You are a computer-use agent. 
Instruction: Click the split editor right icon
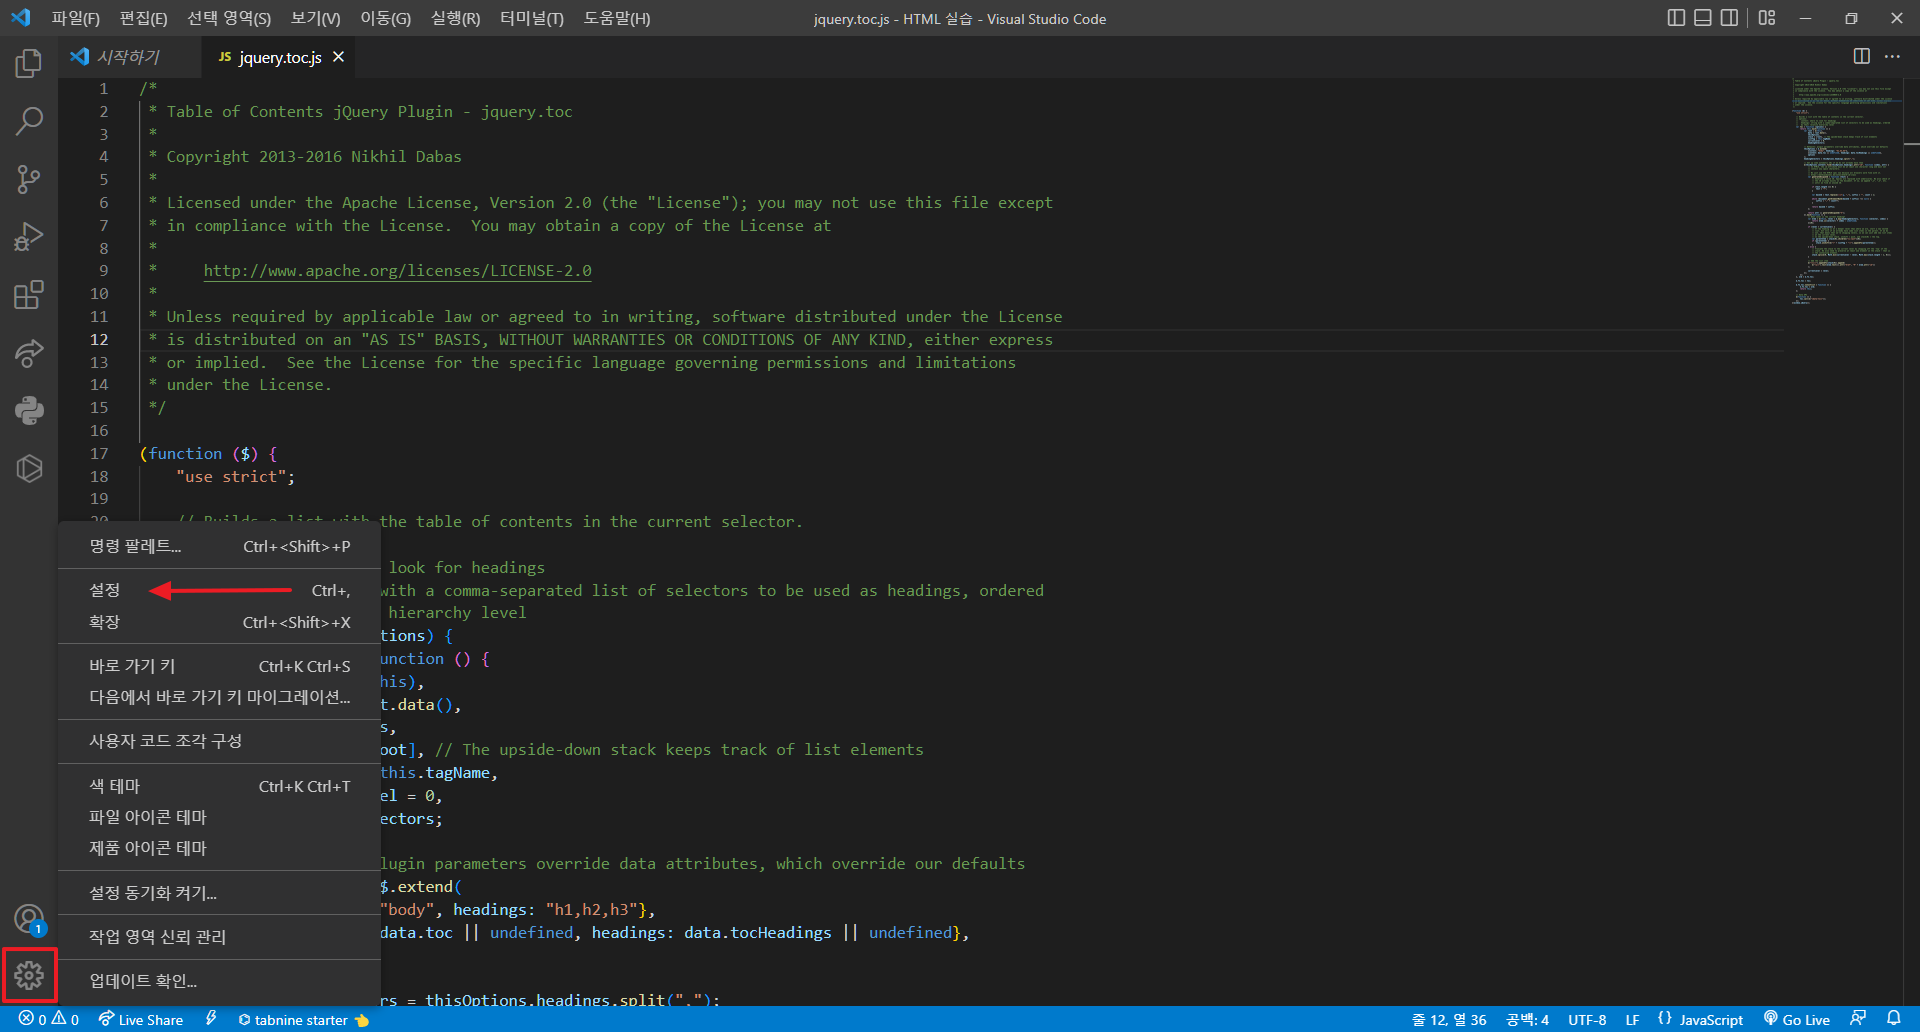(x=1861, y=57)
